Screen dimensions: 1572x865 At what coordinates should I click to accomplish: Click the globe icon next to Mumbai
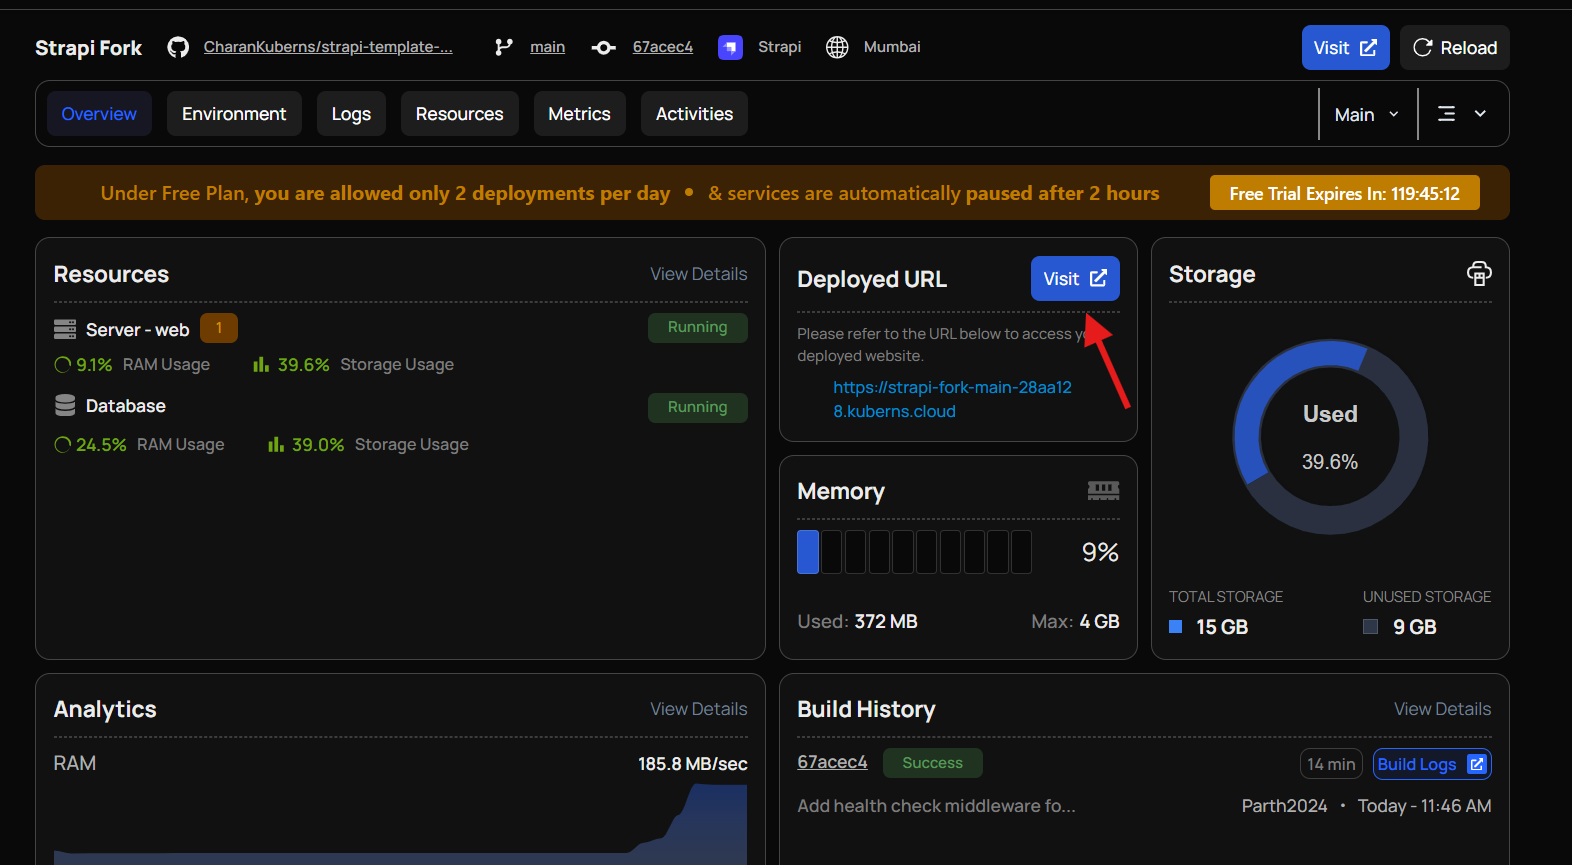point(837,47)
